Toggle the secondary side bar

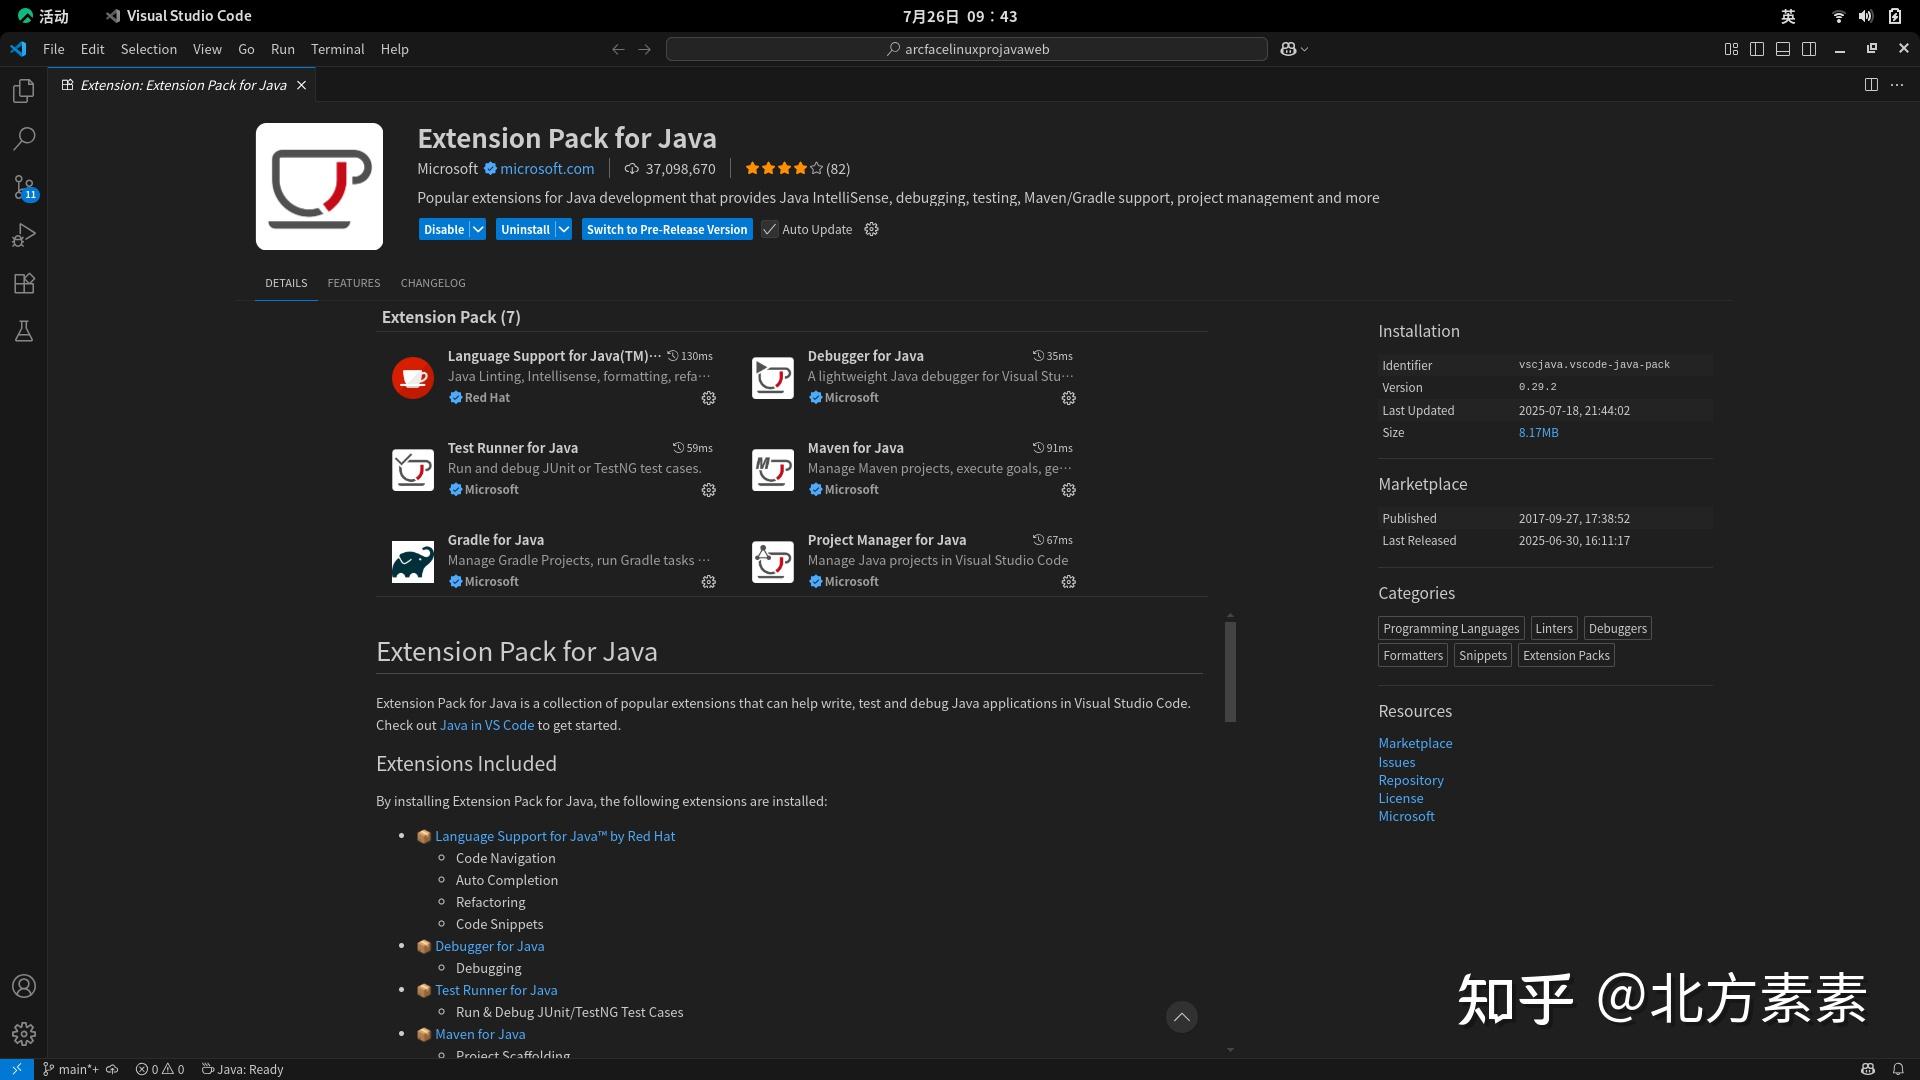pos(1809,48)
